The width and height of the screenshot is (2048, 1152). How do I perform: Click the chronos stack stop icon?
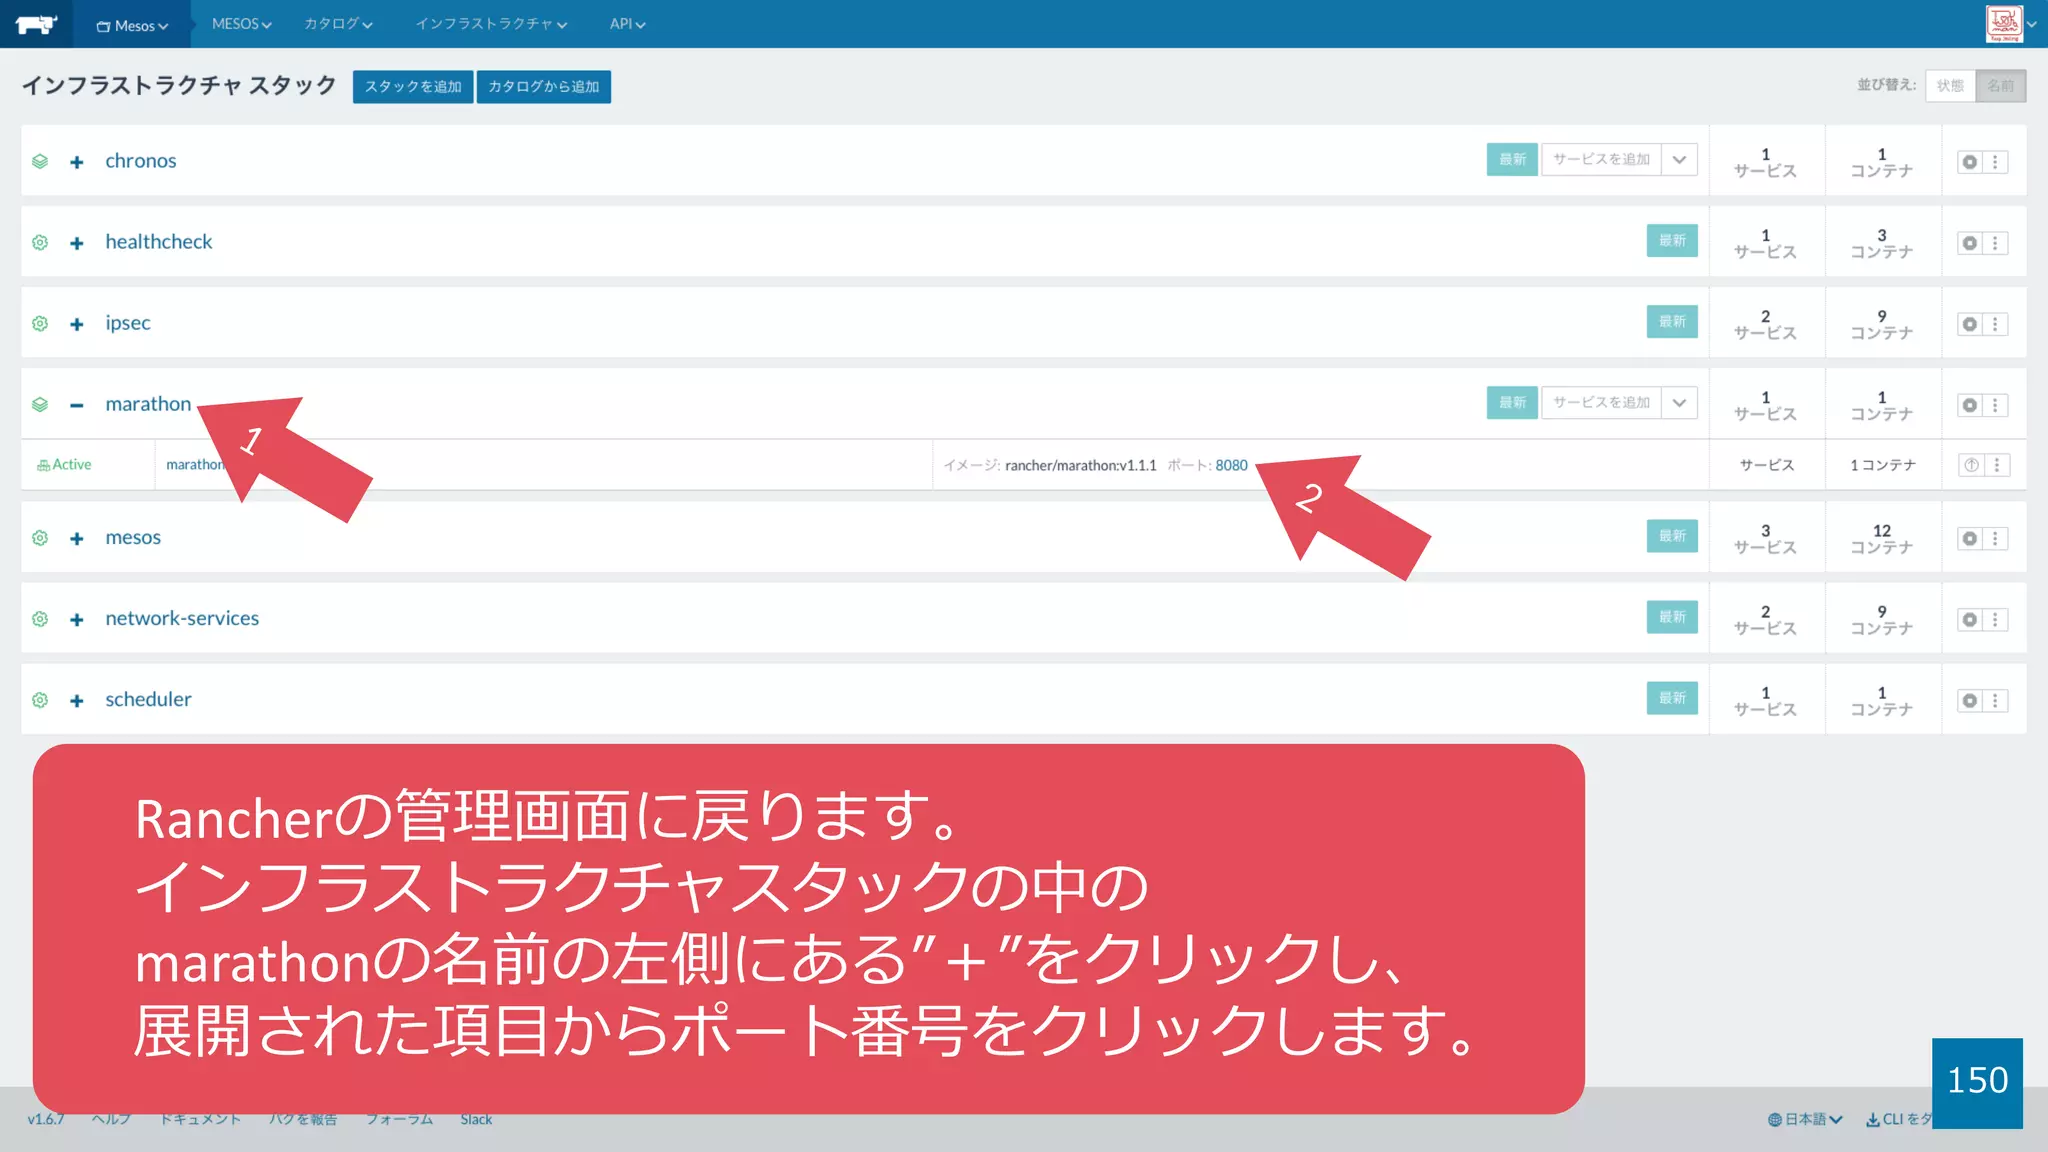1970,162
